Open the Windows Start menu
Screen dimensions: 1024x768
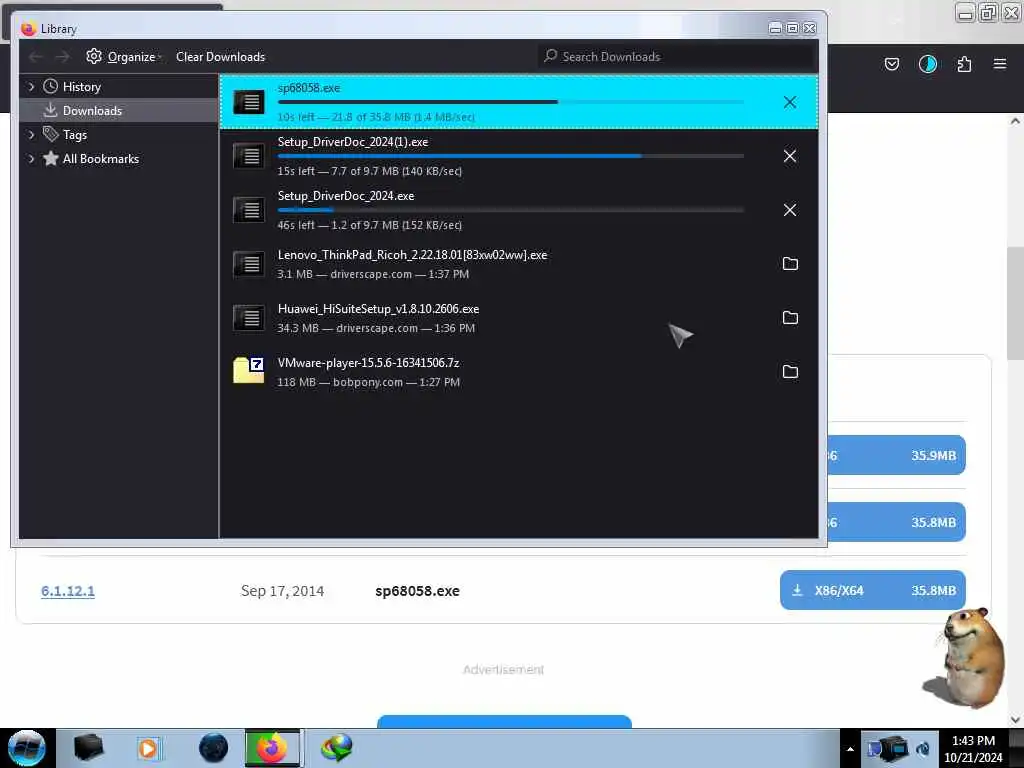pyautogui.click(x=26, y=748)
